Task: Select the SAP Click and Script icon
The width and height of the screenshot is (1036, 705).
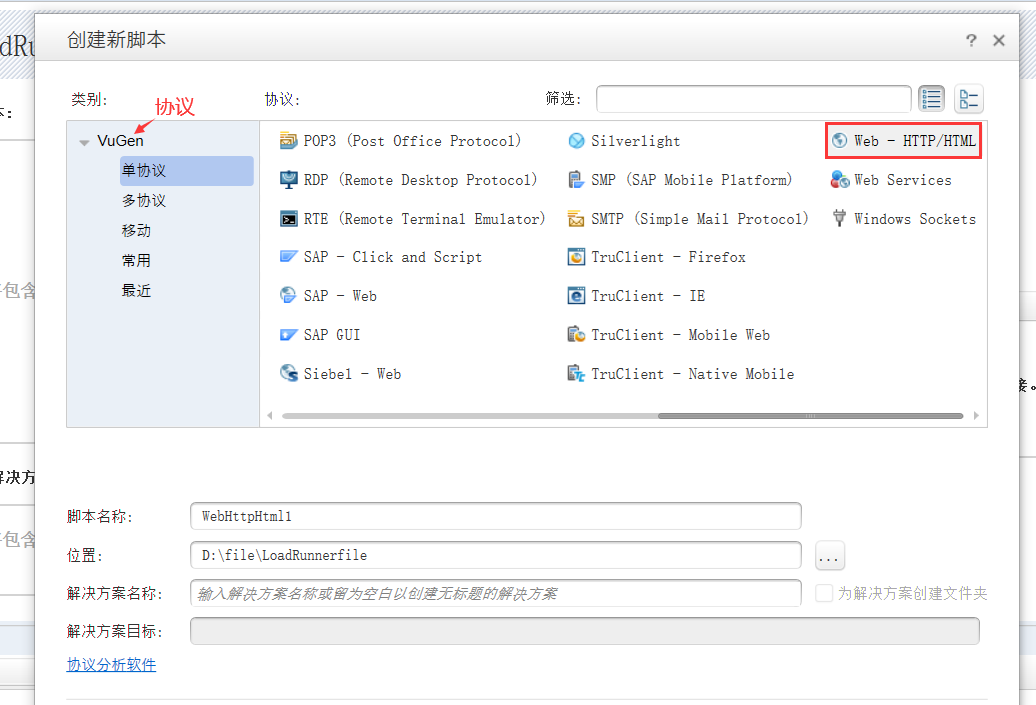Action: coord(288,257)
